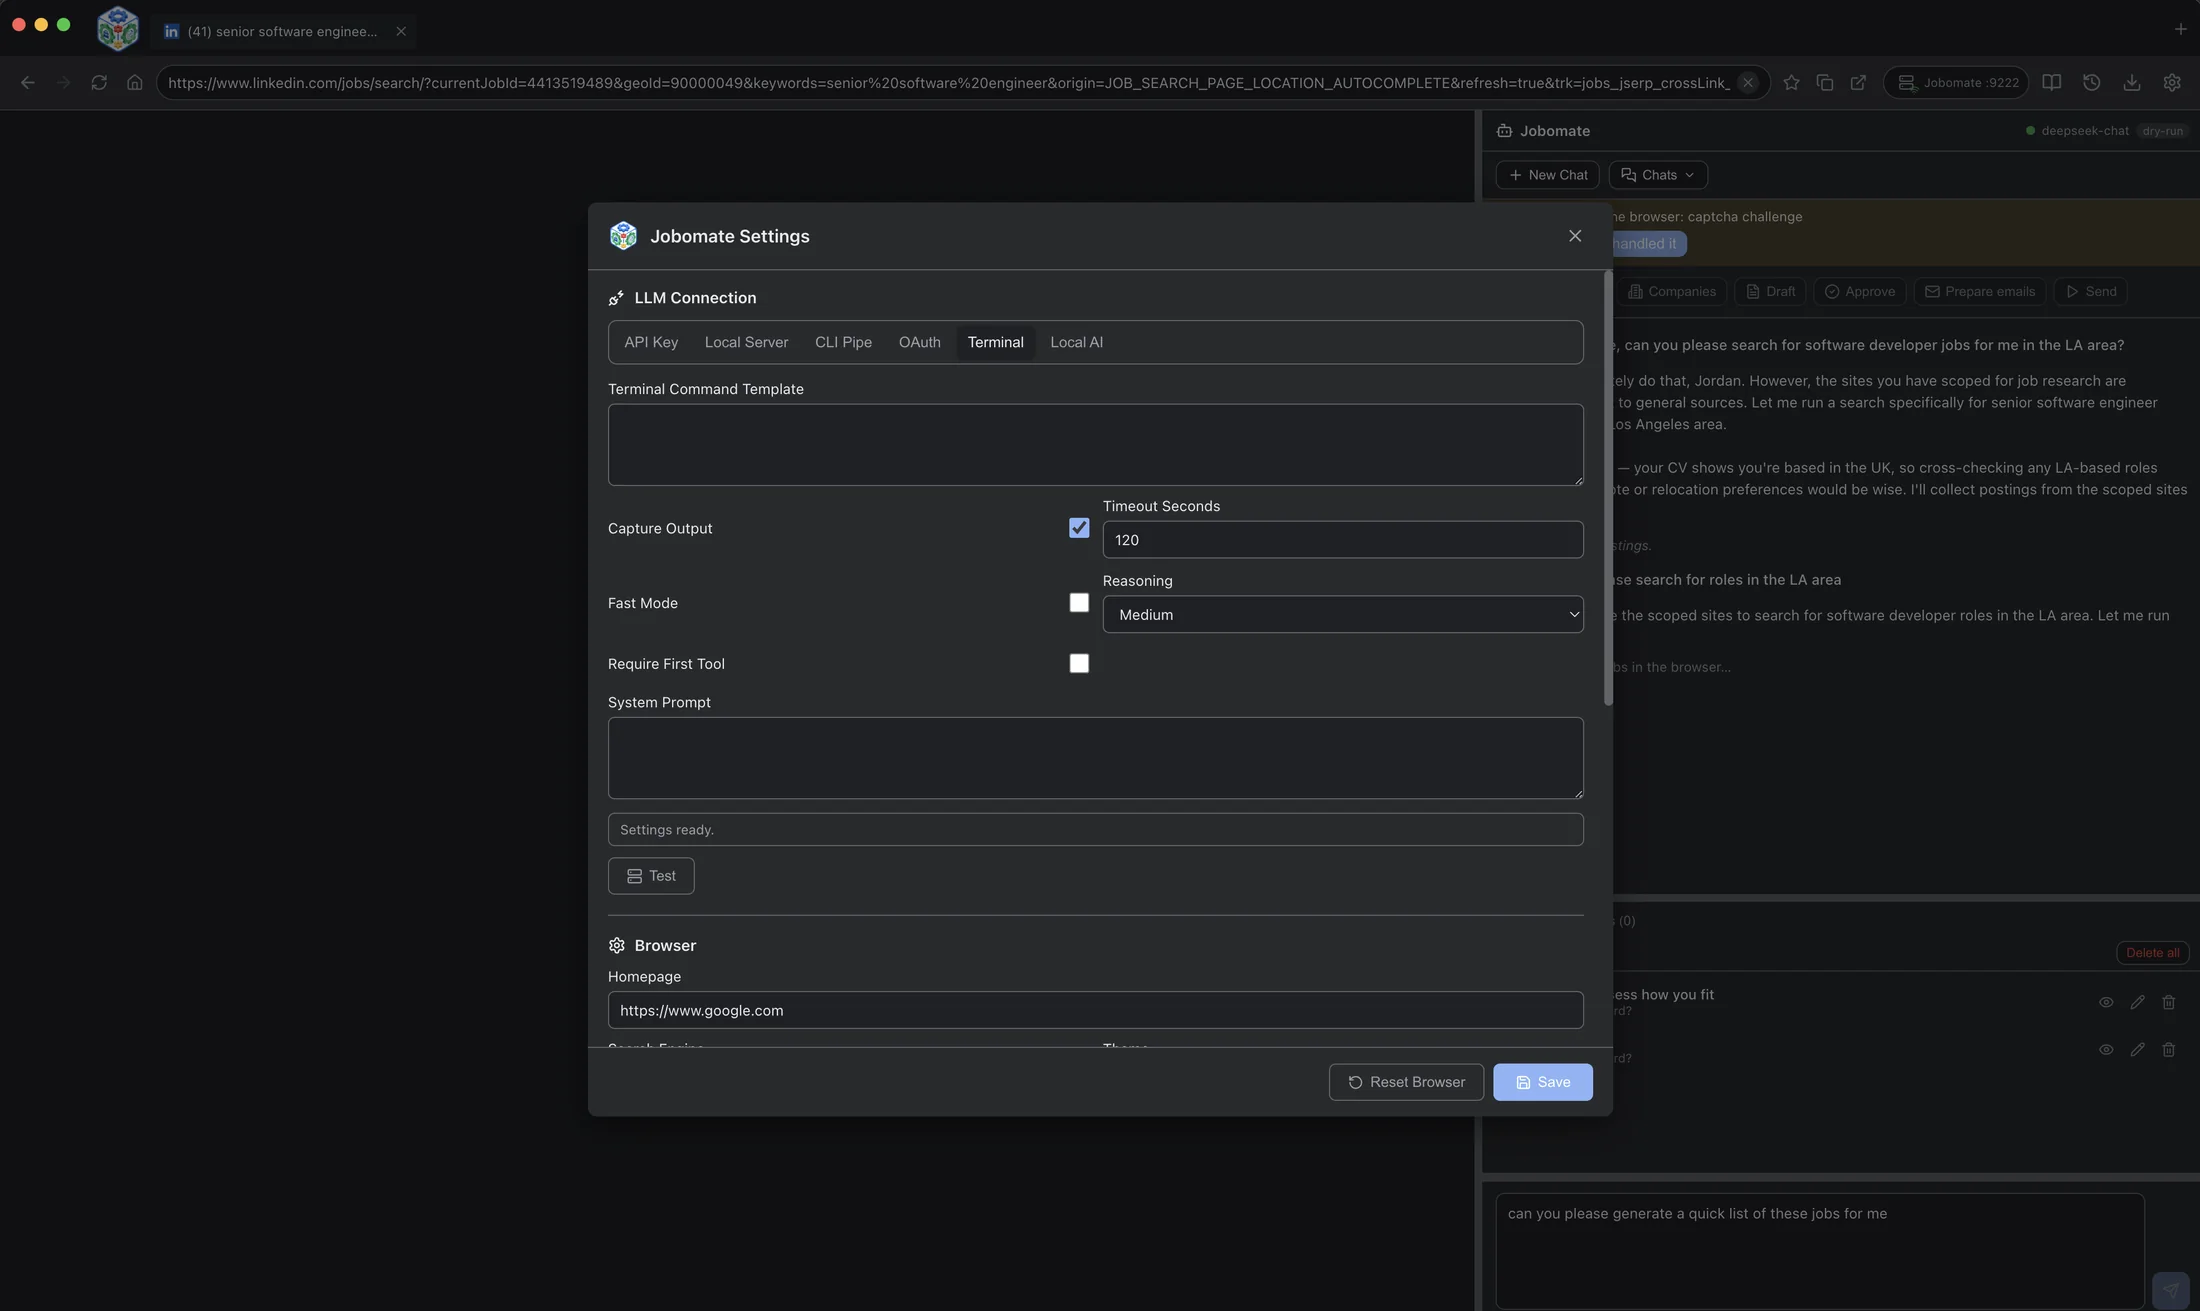
Task: Click the Draft action button
Action: [x=1770, y=292]
